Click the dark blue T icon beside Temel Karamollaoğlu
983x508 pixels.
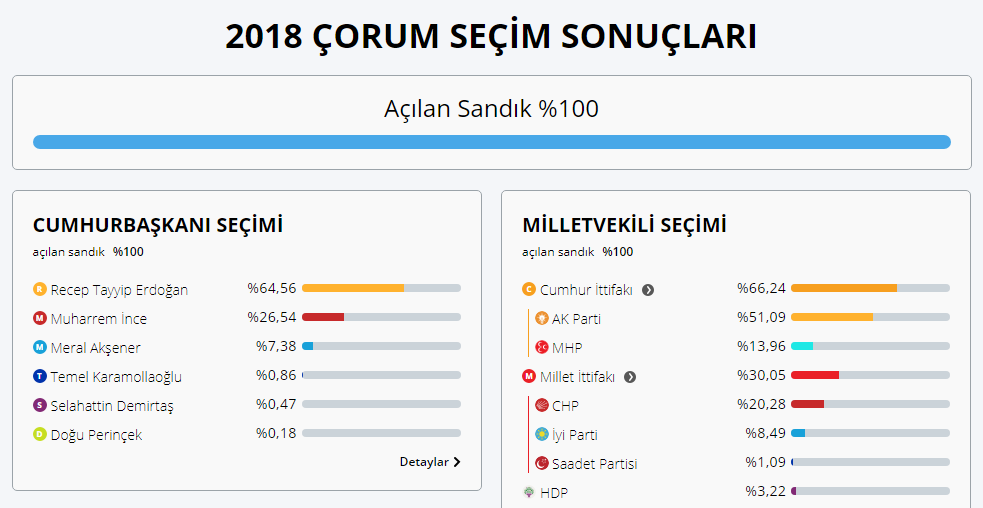click(40, 376)
